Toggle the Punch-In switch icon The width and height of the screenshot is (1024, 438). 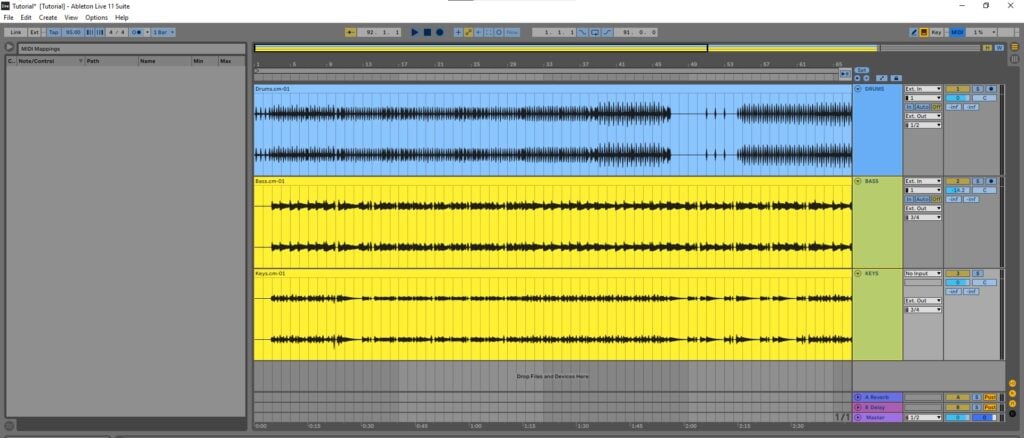pos(583,32)
